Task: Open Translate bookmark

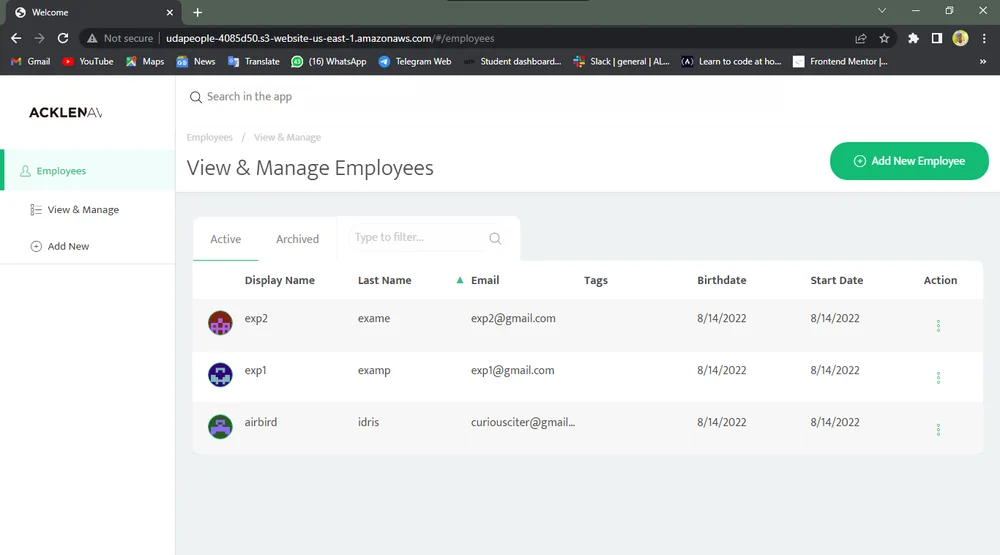Action: (254, 61)
